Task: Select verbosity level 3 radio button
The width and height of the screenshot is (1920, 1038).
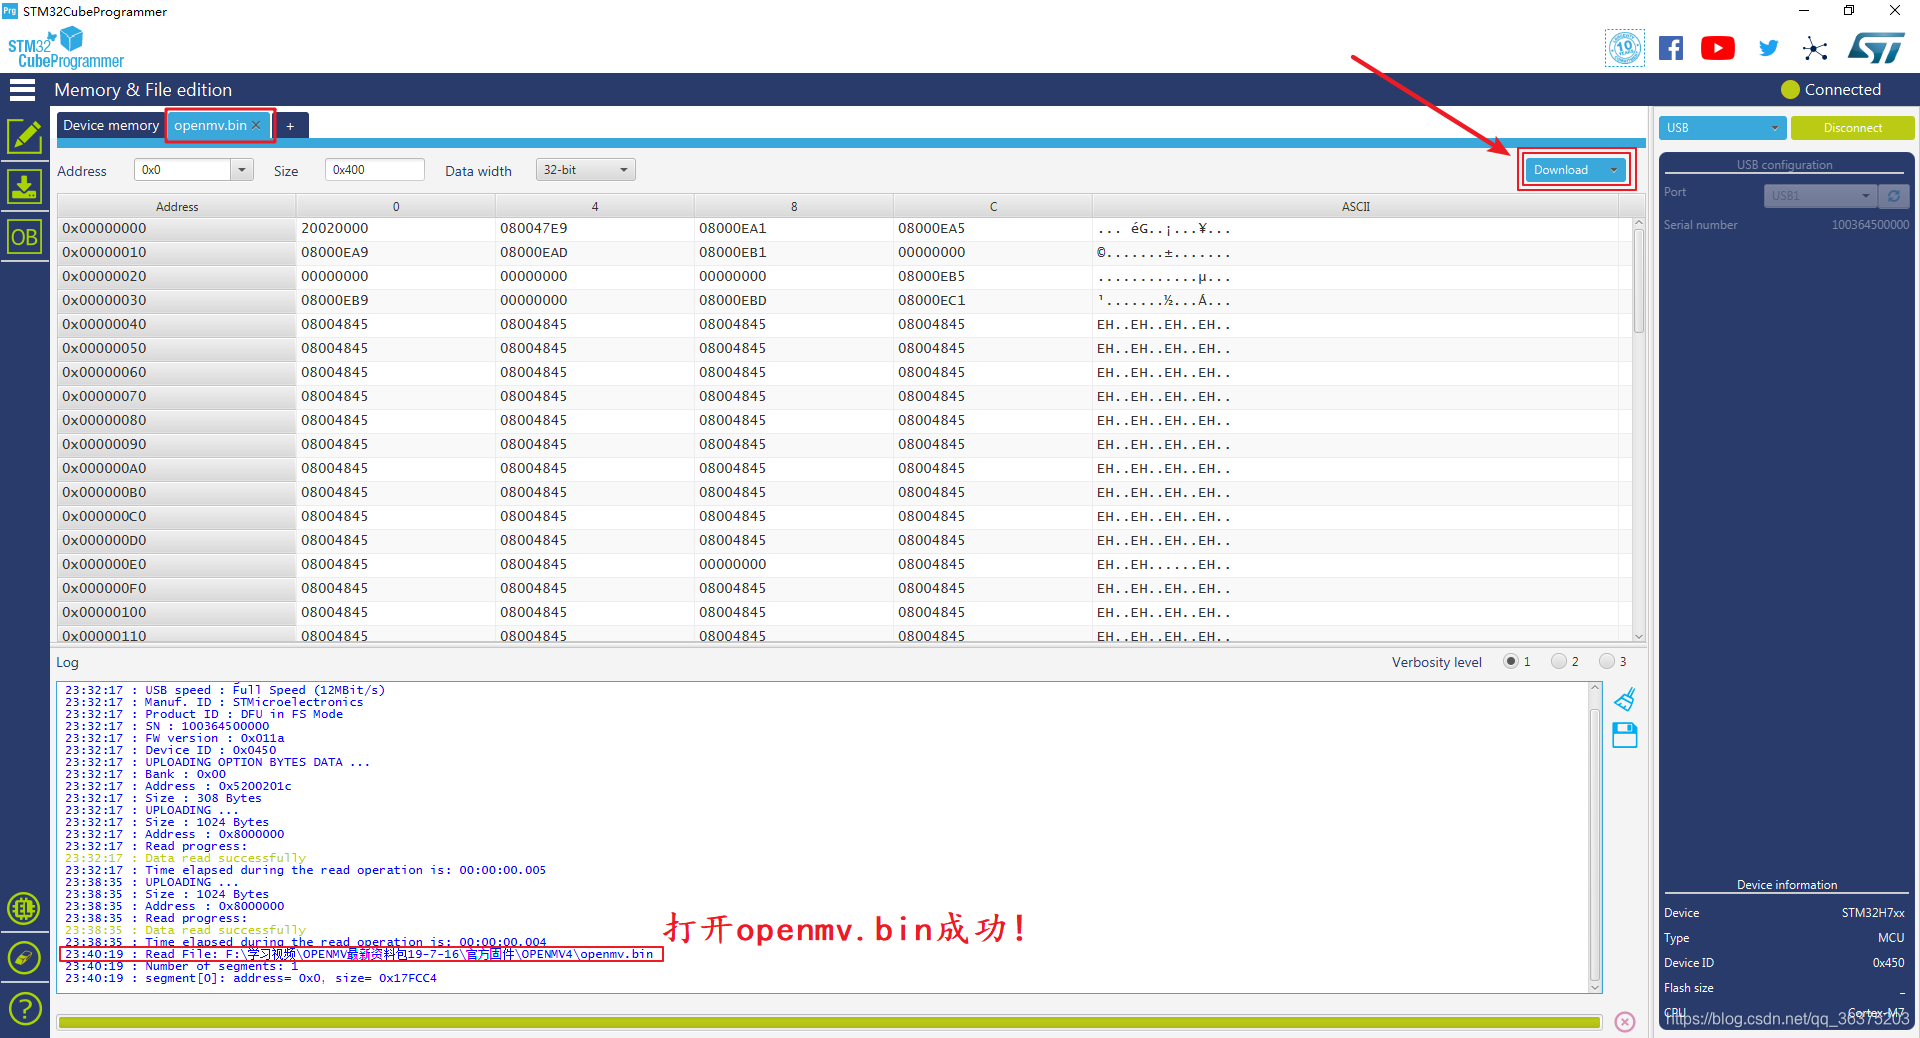Action: pyautogui.click(x=1605, y=661)
